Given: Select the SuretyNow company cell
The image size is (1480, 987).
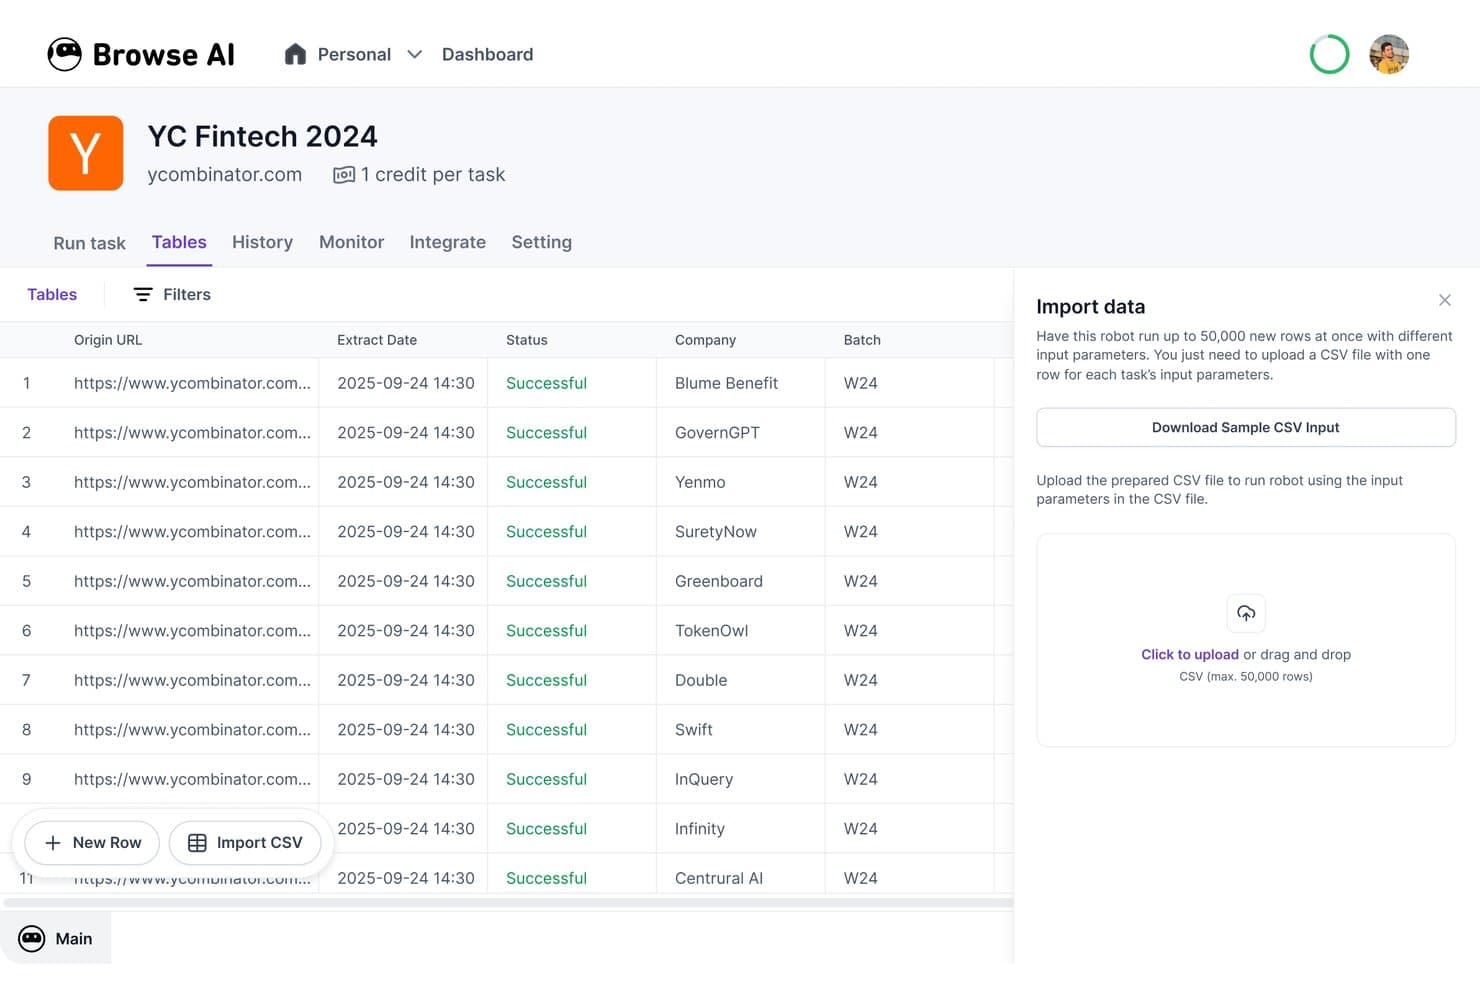Looking at the screenshot, I should click(740, 532).
